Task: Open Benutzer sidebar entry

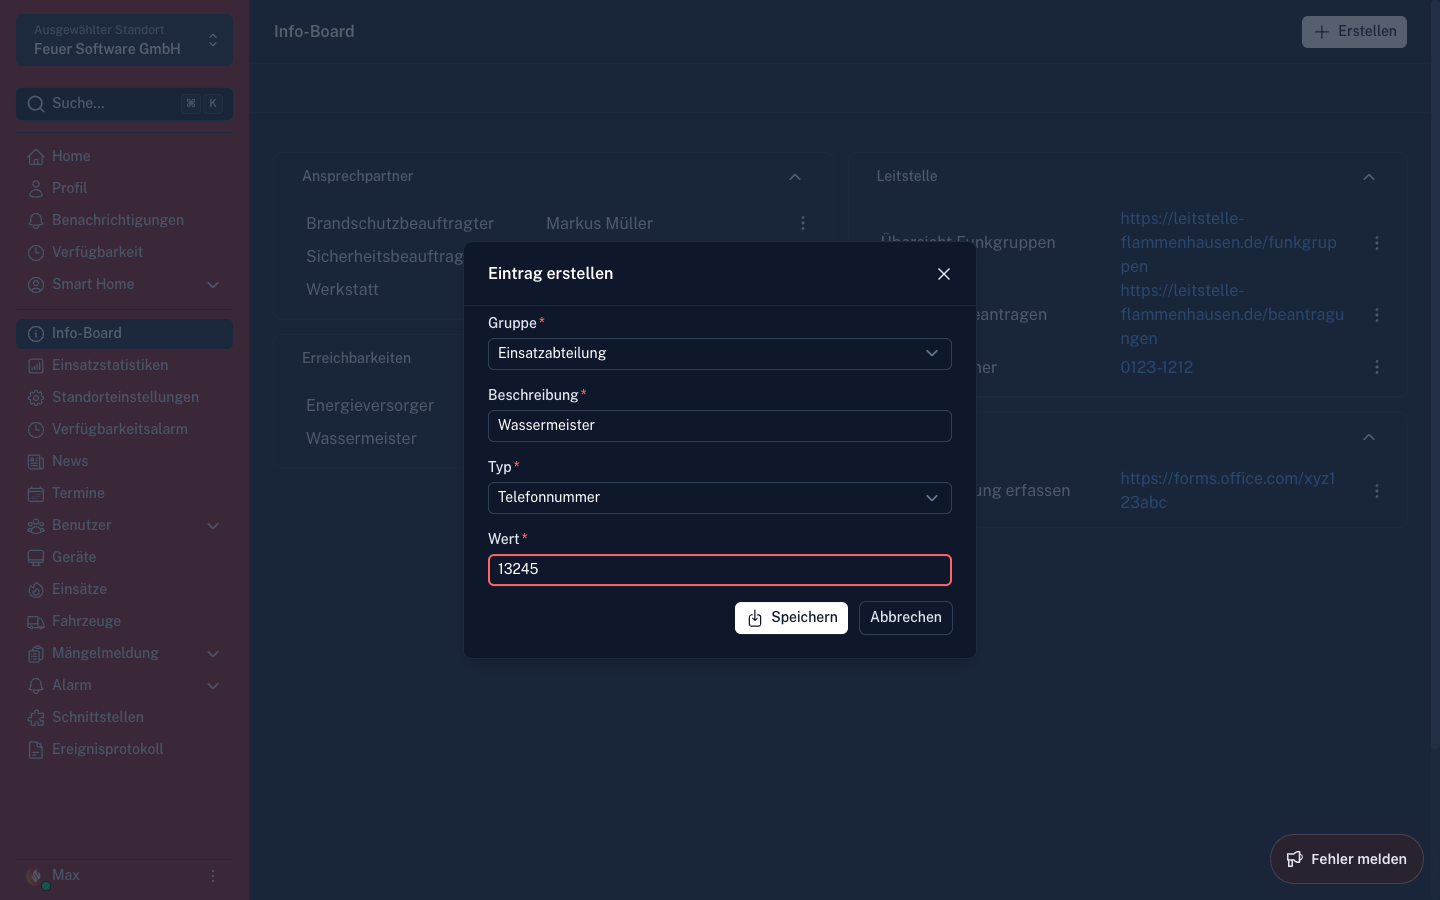Action: (x=124, y=525)
